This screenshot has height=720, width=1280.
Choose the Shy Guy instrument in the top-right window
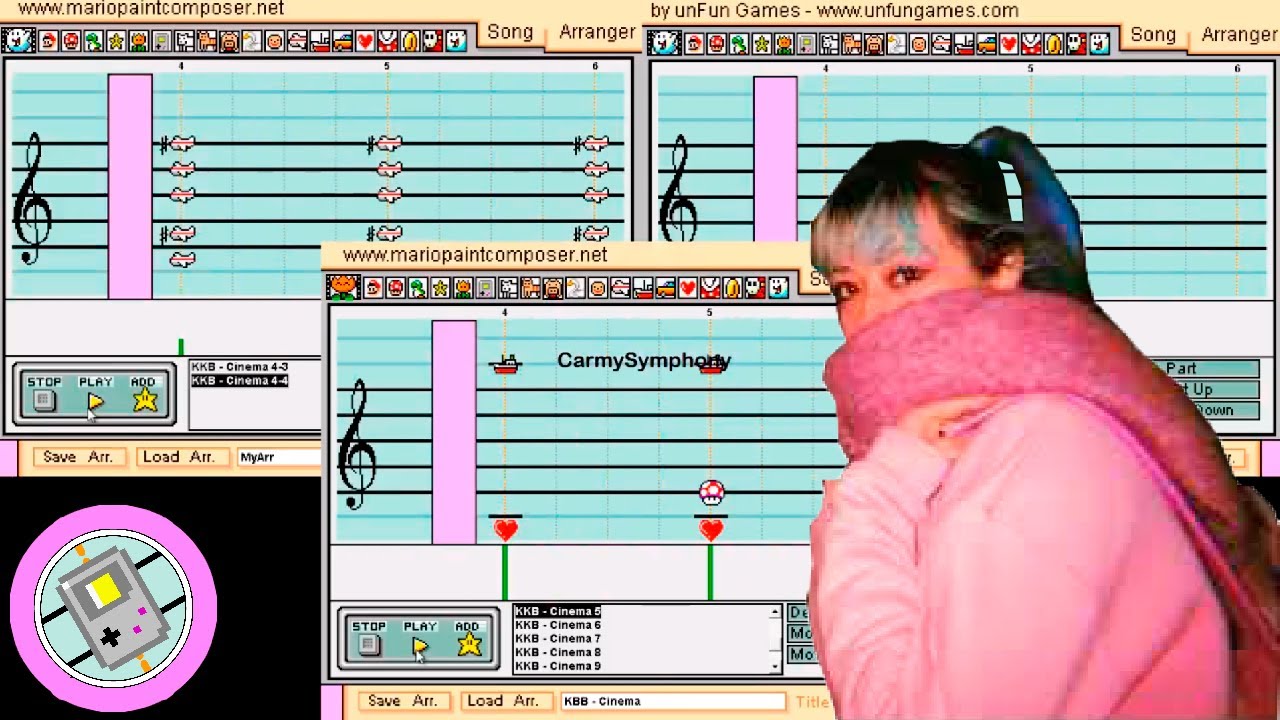pyautogui.click(x=1077, y=44)
